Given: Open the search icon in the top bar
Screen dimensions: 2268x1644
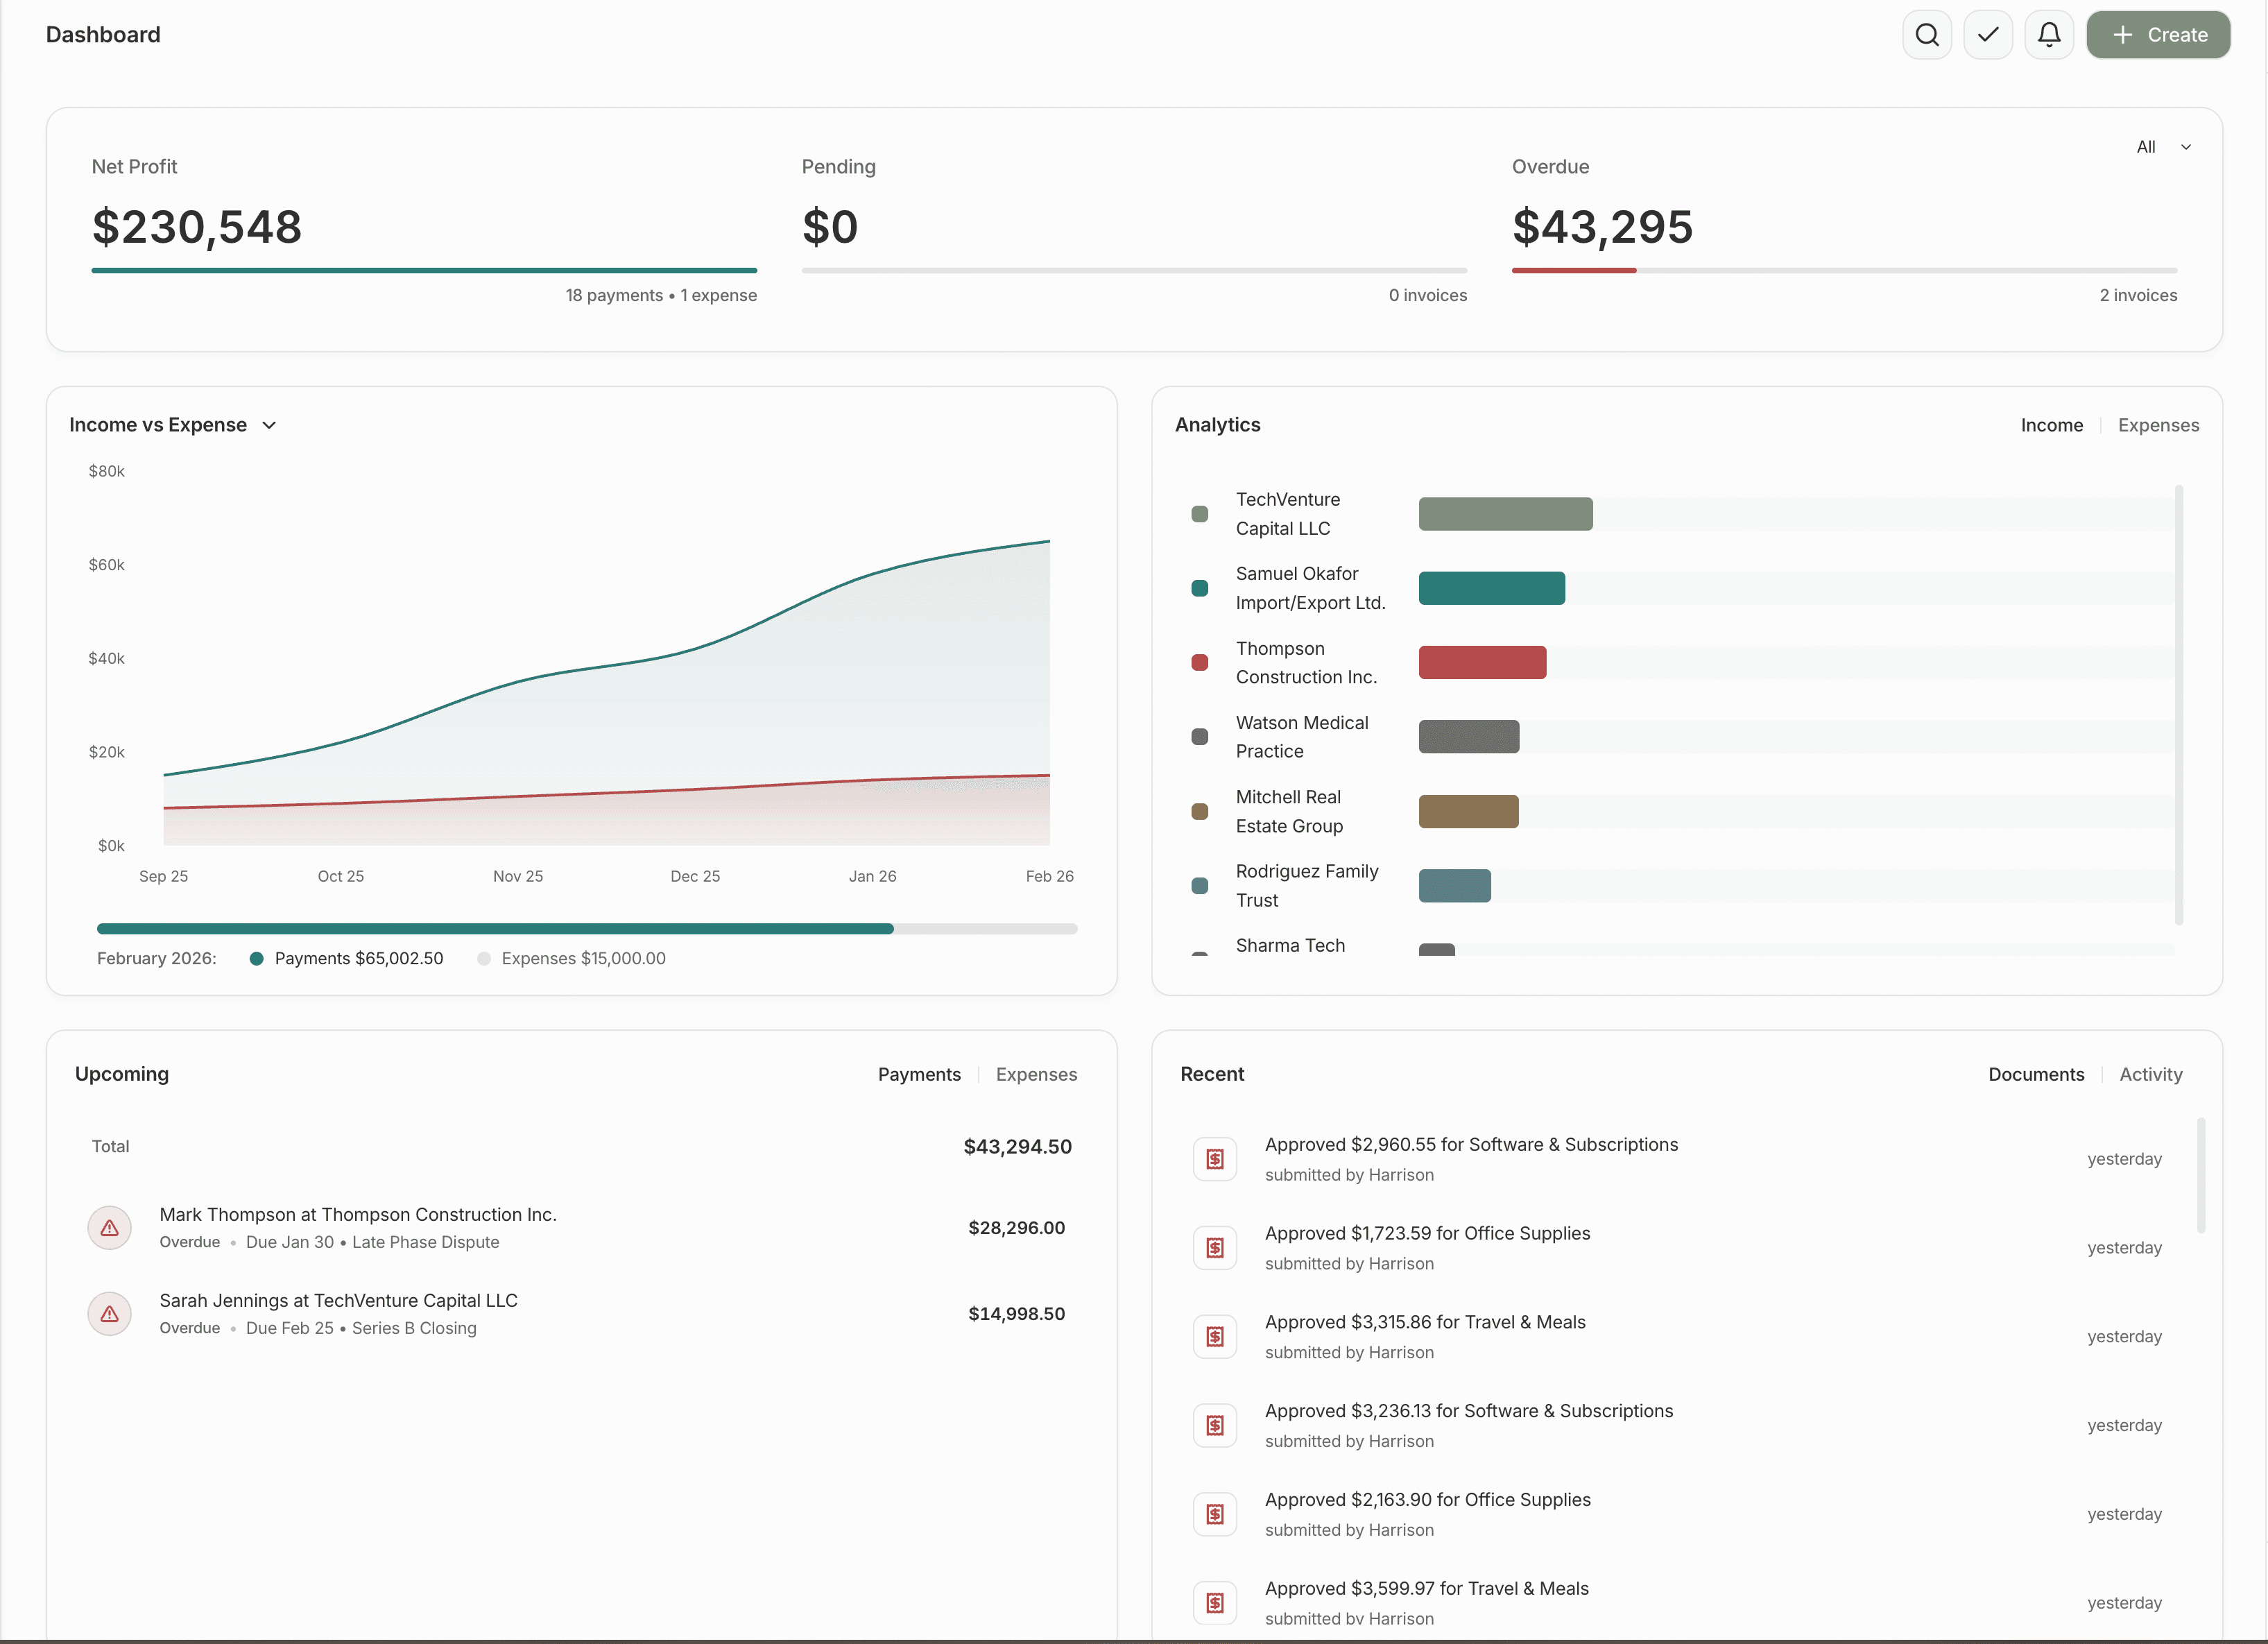Looking at the screenshot, I should point(1926,34).
